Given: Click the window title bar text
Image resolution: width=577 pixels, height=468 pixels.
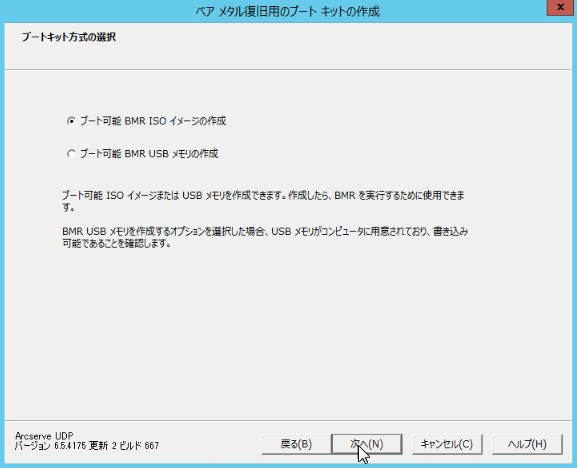Looking at the screenshot, I should [x=287, y=12].
